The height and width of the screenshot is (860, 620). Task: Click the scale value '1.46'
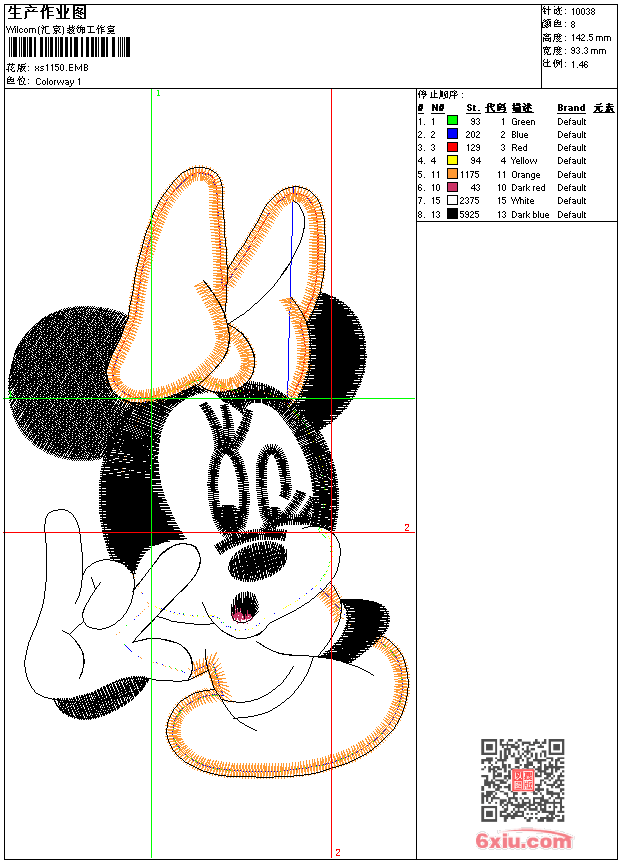point(579,64)
